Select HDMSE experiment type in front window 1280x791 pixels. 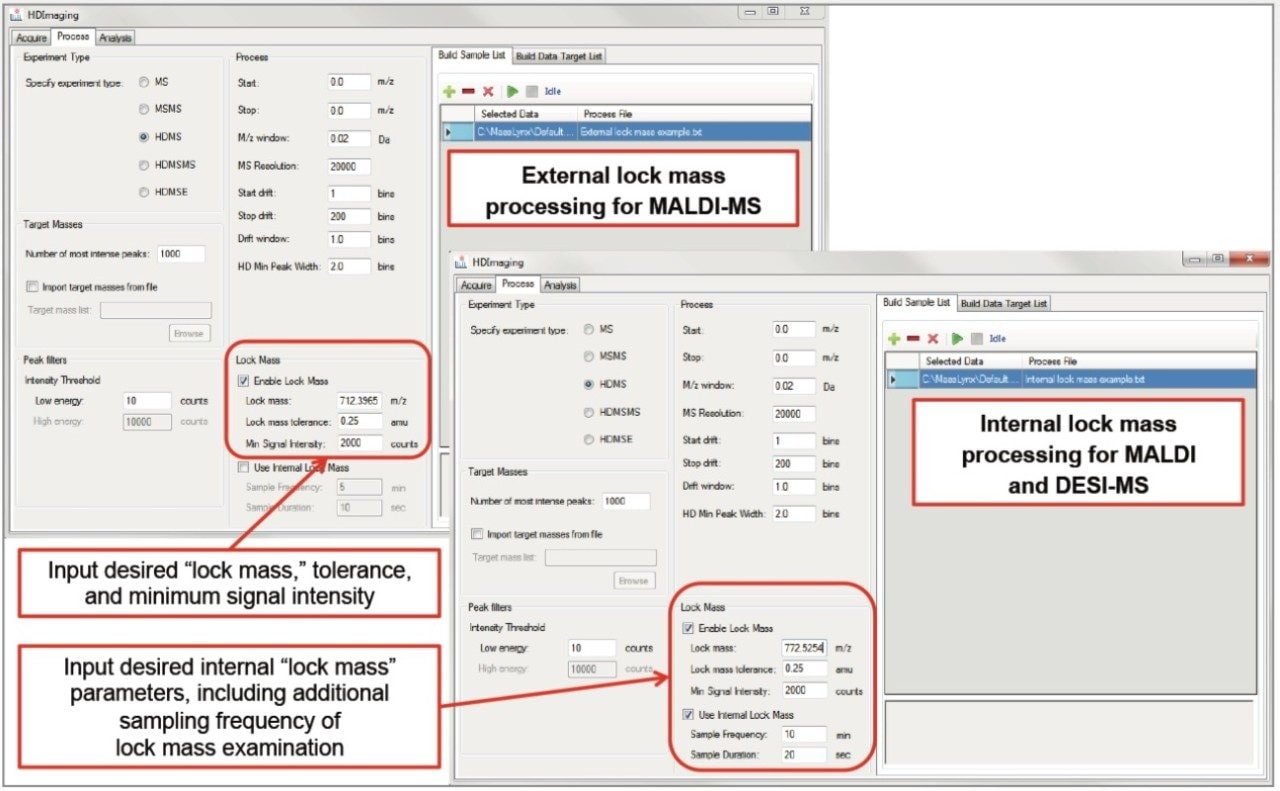589,439
